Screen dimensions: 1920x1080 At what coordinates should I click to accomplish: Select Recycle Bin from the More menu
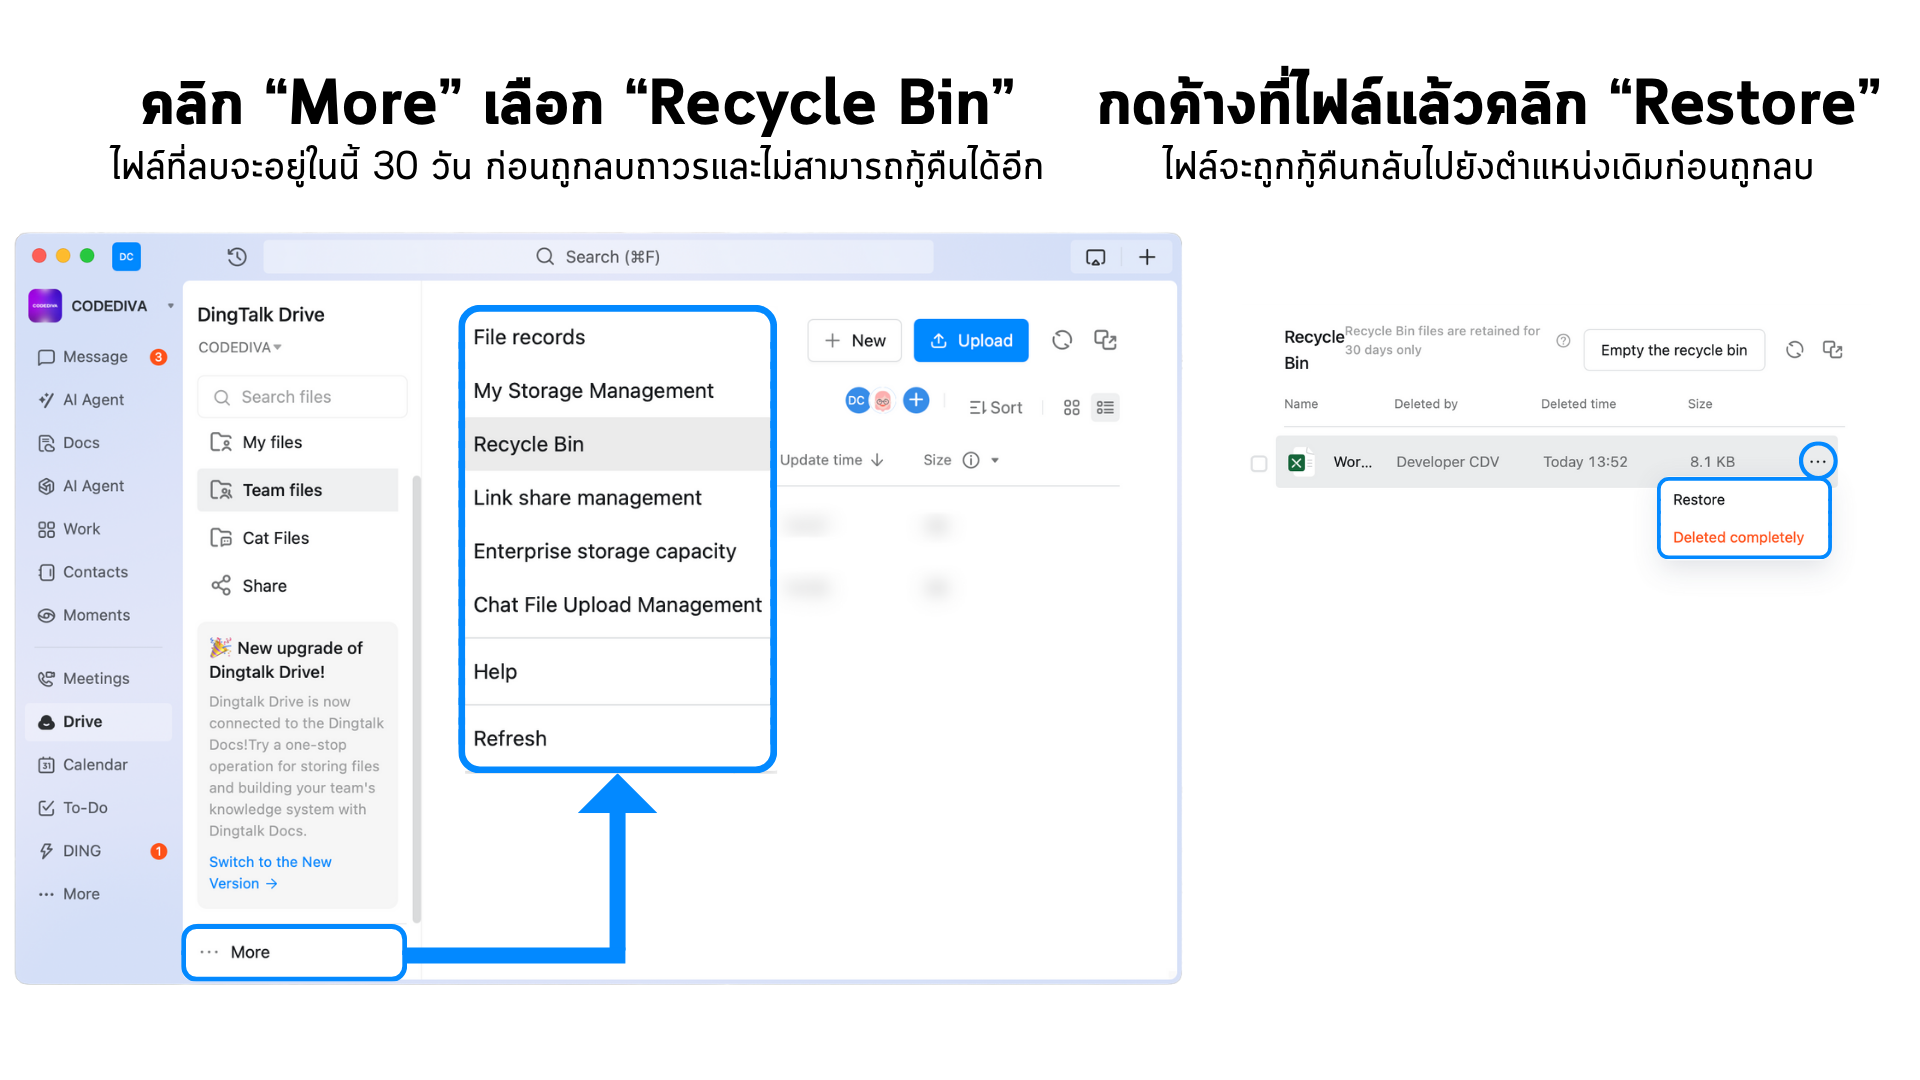coord(528,444)
